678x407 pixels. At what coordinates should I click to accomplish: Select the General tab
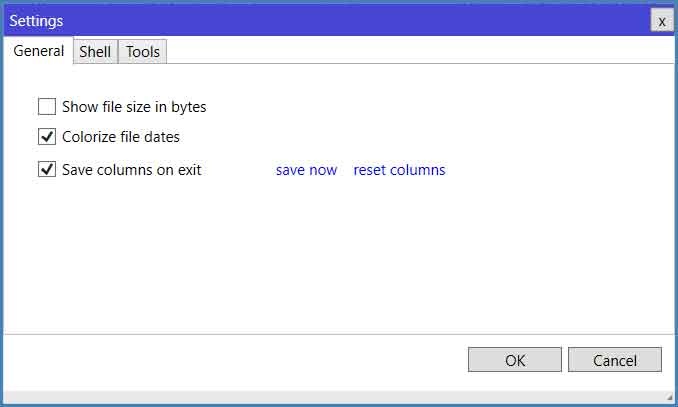pyautogui.click(x=39, y=51)
